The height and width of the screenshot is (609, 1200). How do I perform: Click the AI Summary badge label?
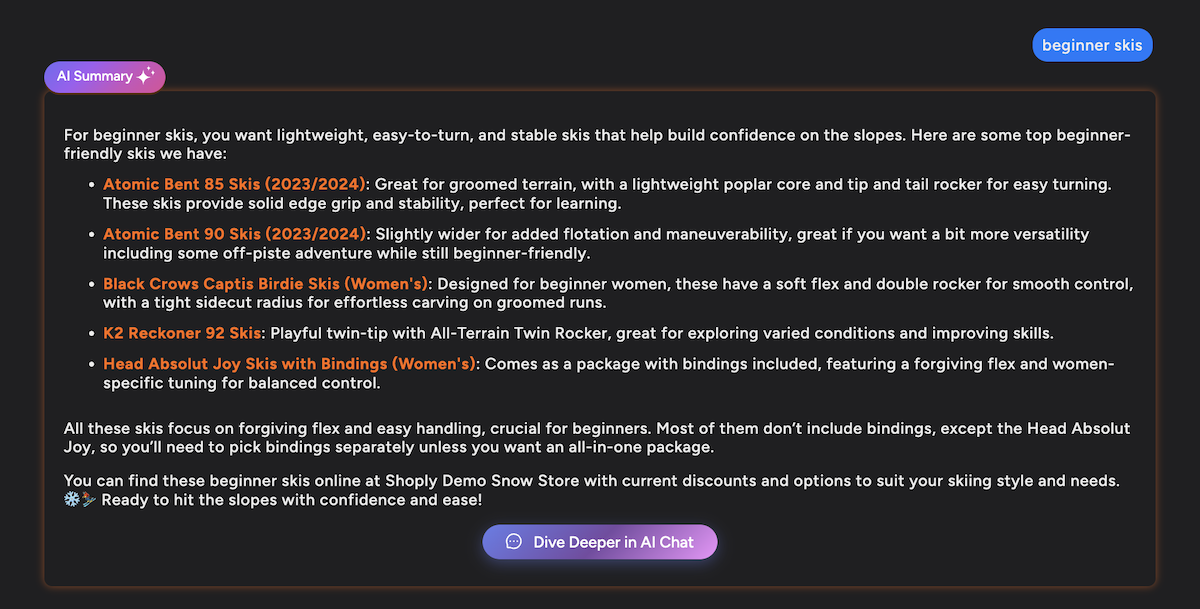(x=95, y=76)
